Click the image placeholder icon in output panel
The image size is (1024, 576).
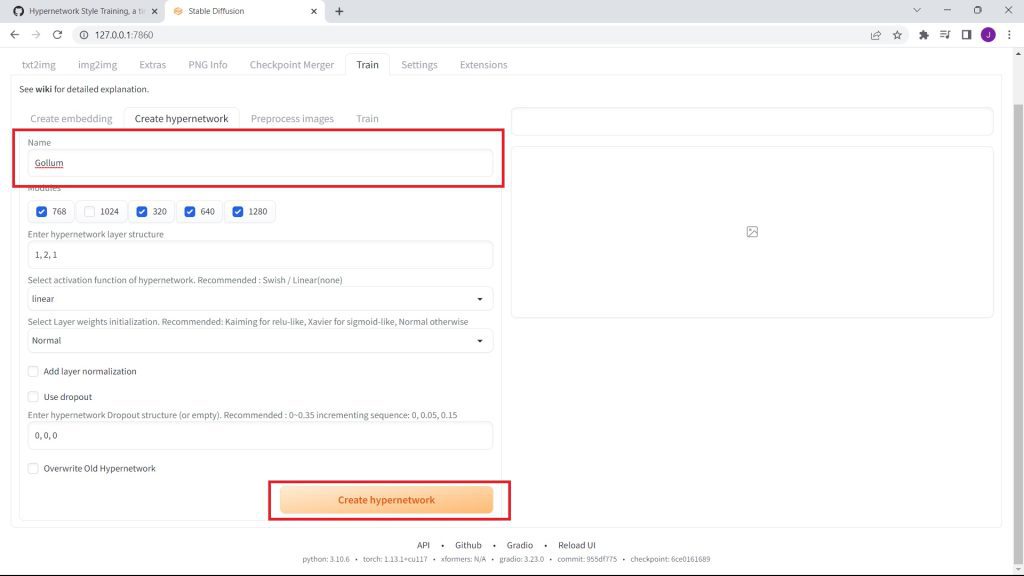click(x=752, y=232)
